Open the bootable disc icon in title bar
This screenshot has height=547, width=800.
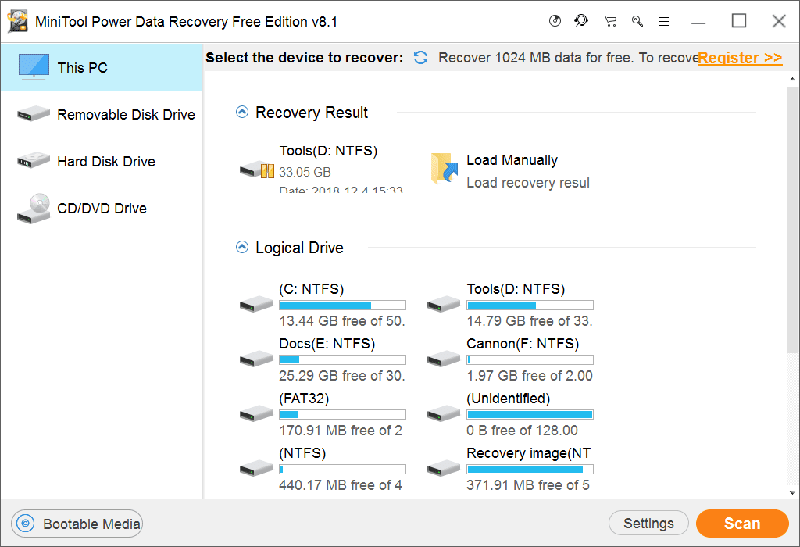pos(555,21)
